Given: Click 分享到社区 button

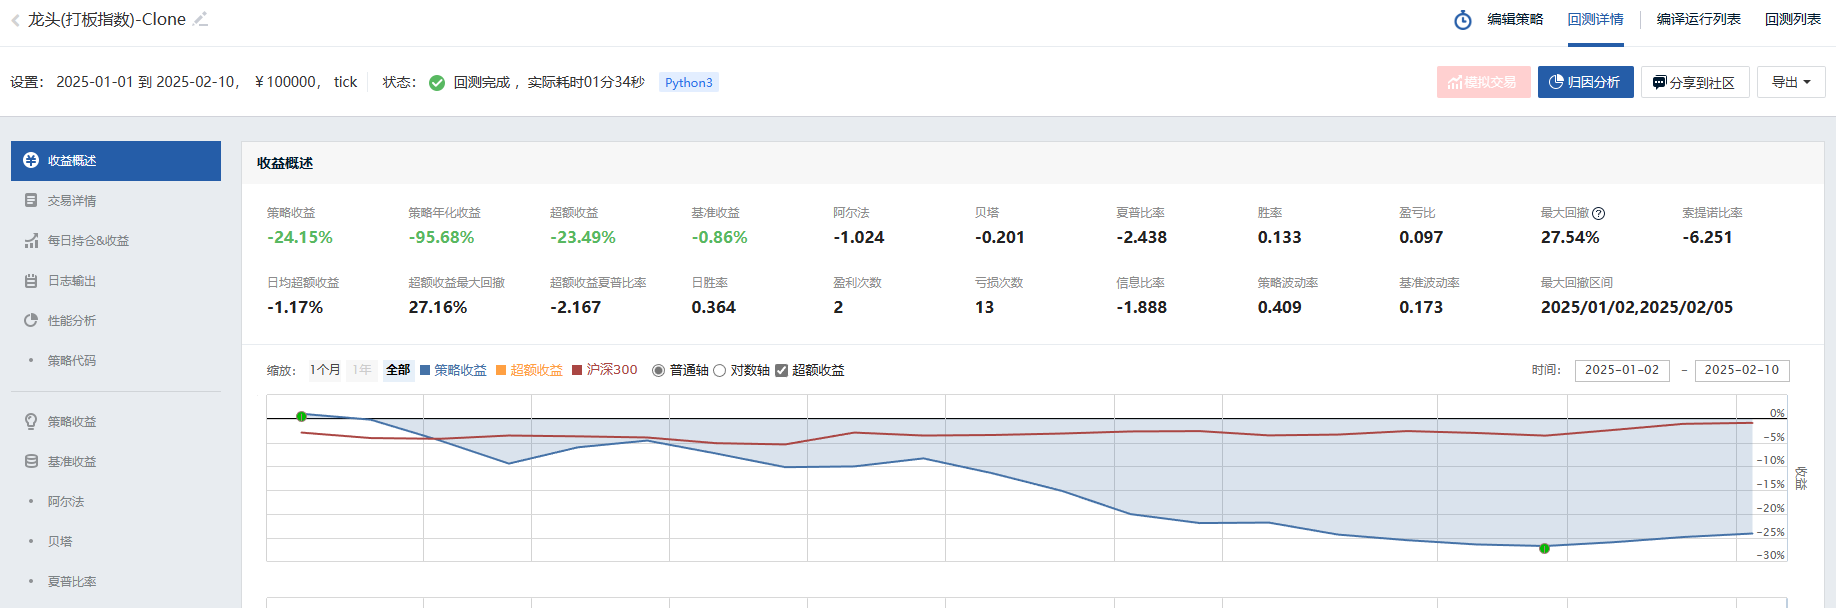Looking at the screenshot, I should [x=1695, y=82].
